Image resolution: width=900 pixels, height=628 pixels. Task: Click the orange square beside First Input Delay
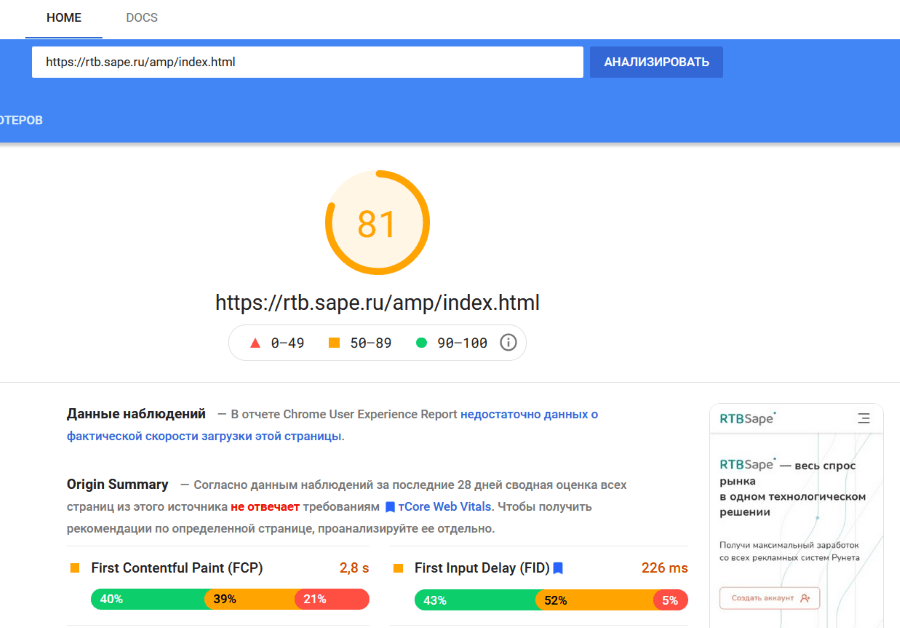coord(398,568)
